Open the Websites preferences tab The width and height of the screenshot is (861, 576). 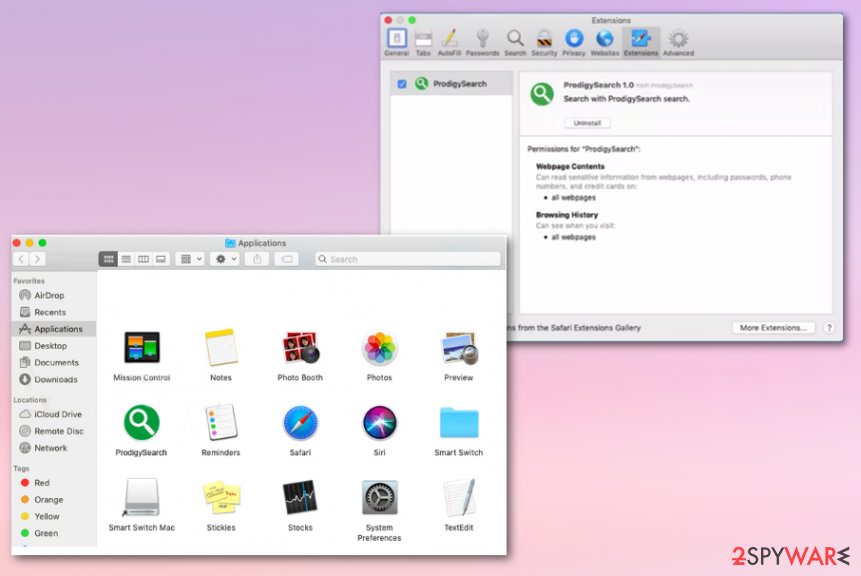(x=605, y=43)
